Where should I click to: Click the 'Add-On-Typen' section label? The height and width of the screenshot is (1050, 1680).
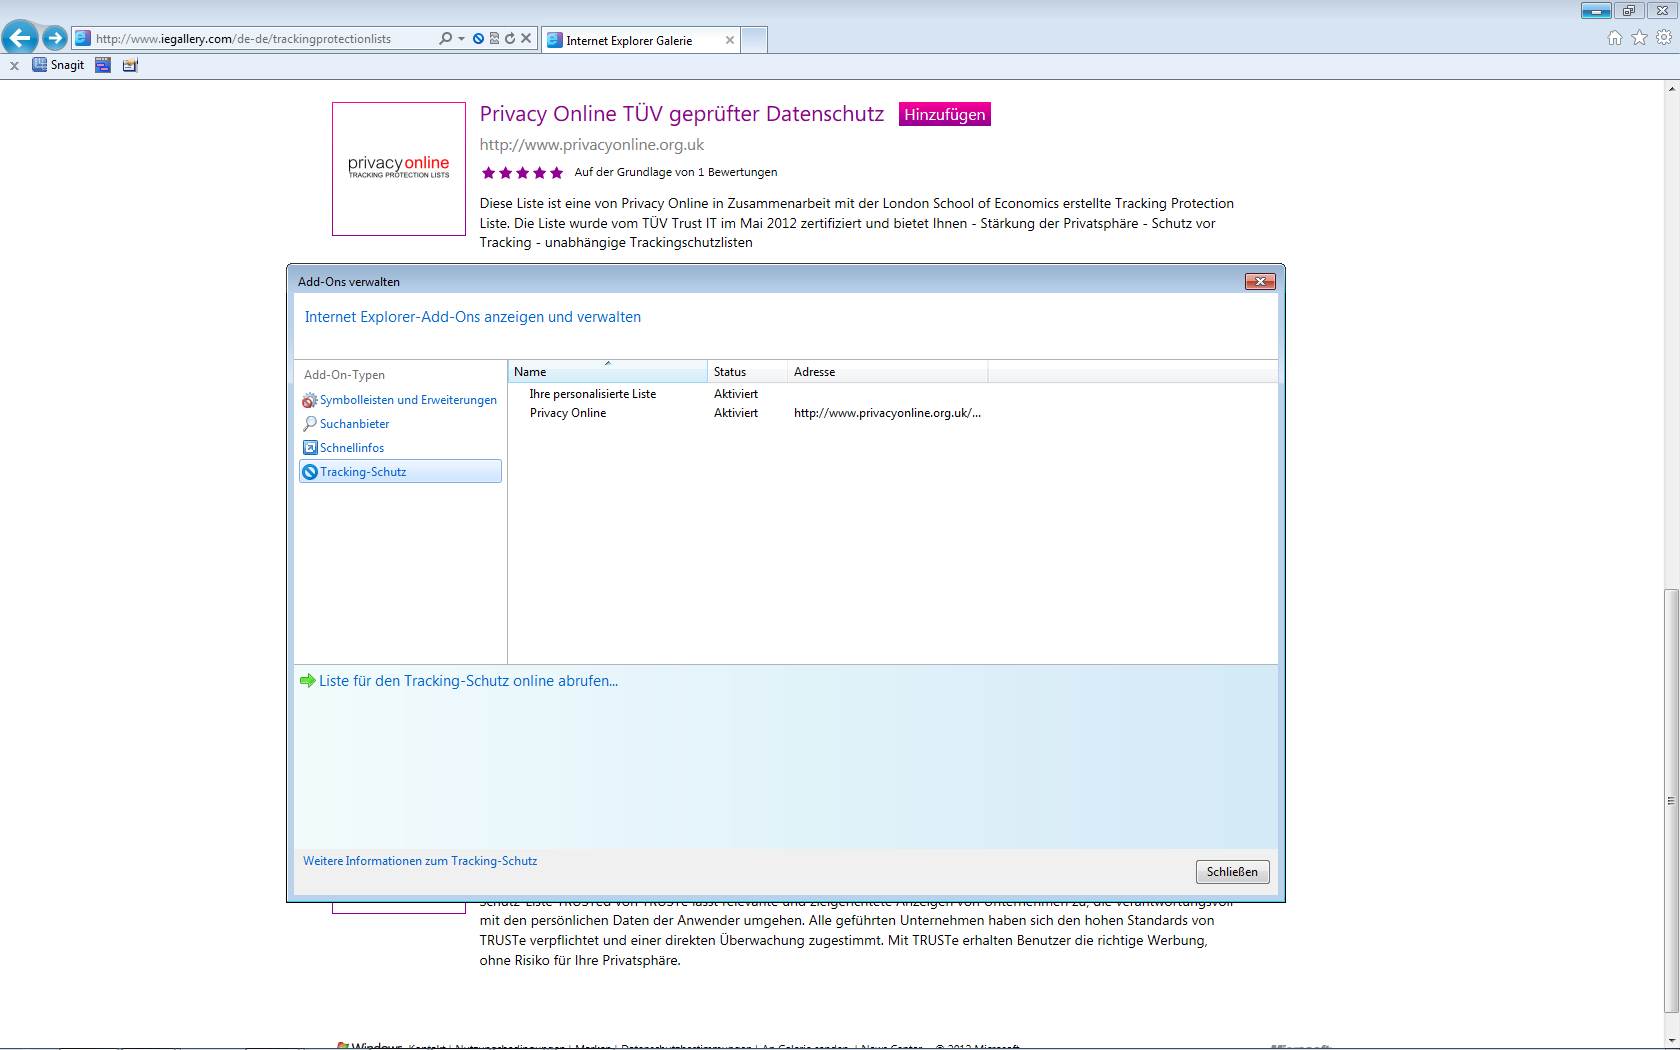344,375
